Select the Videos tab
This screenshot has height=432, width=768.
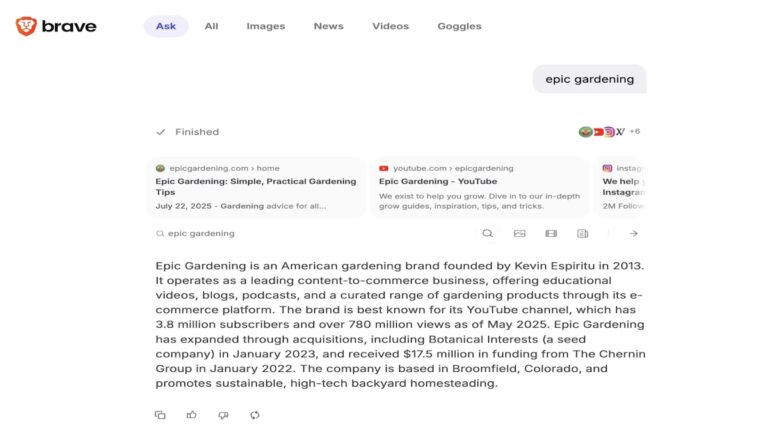pos(390,26)
